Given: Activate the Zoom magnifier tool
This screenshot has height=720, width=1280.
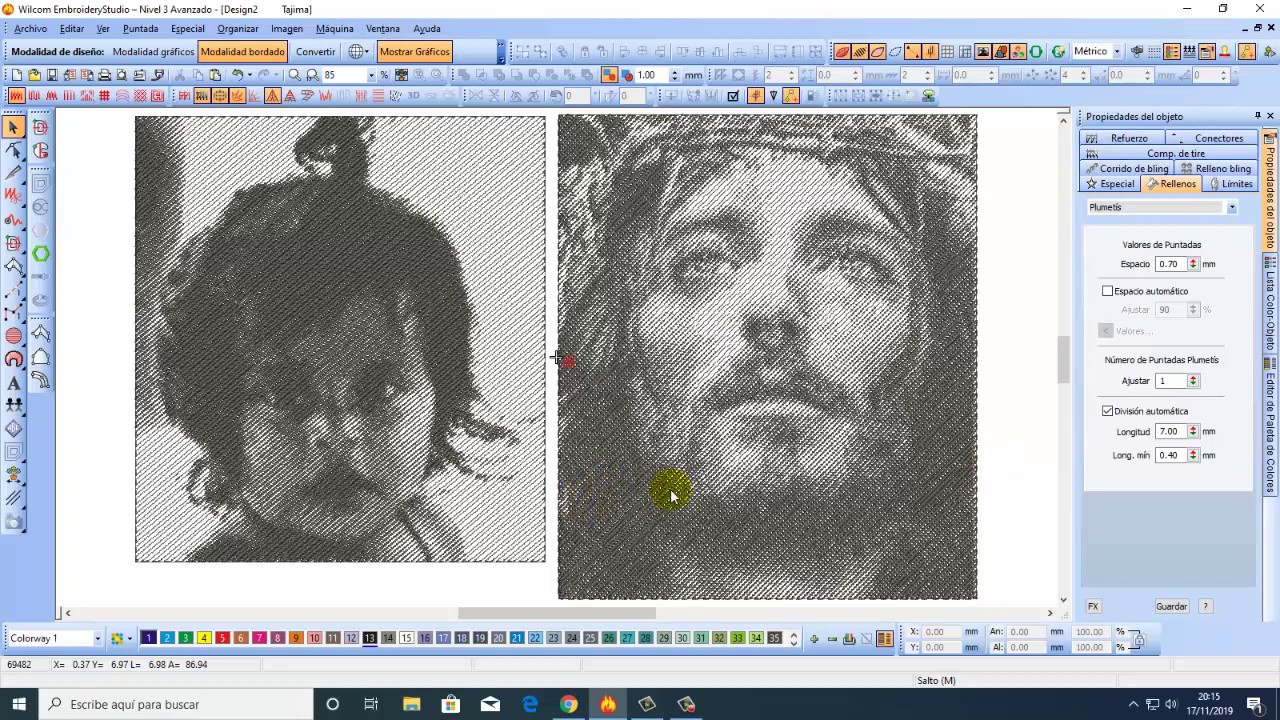Looking at the screenshot, I should 294,75.
